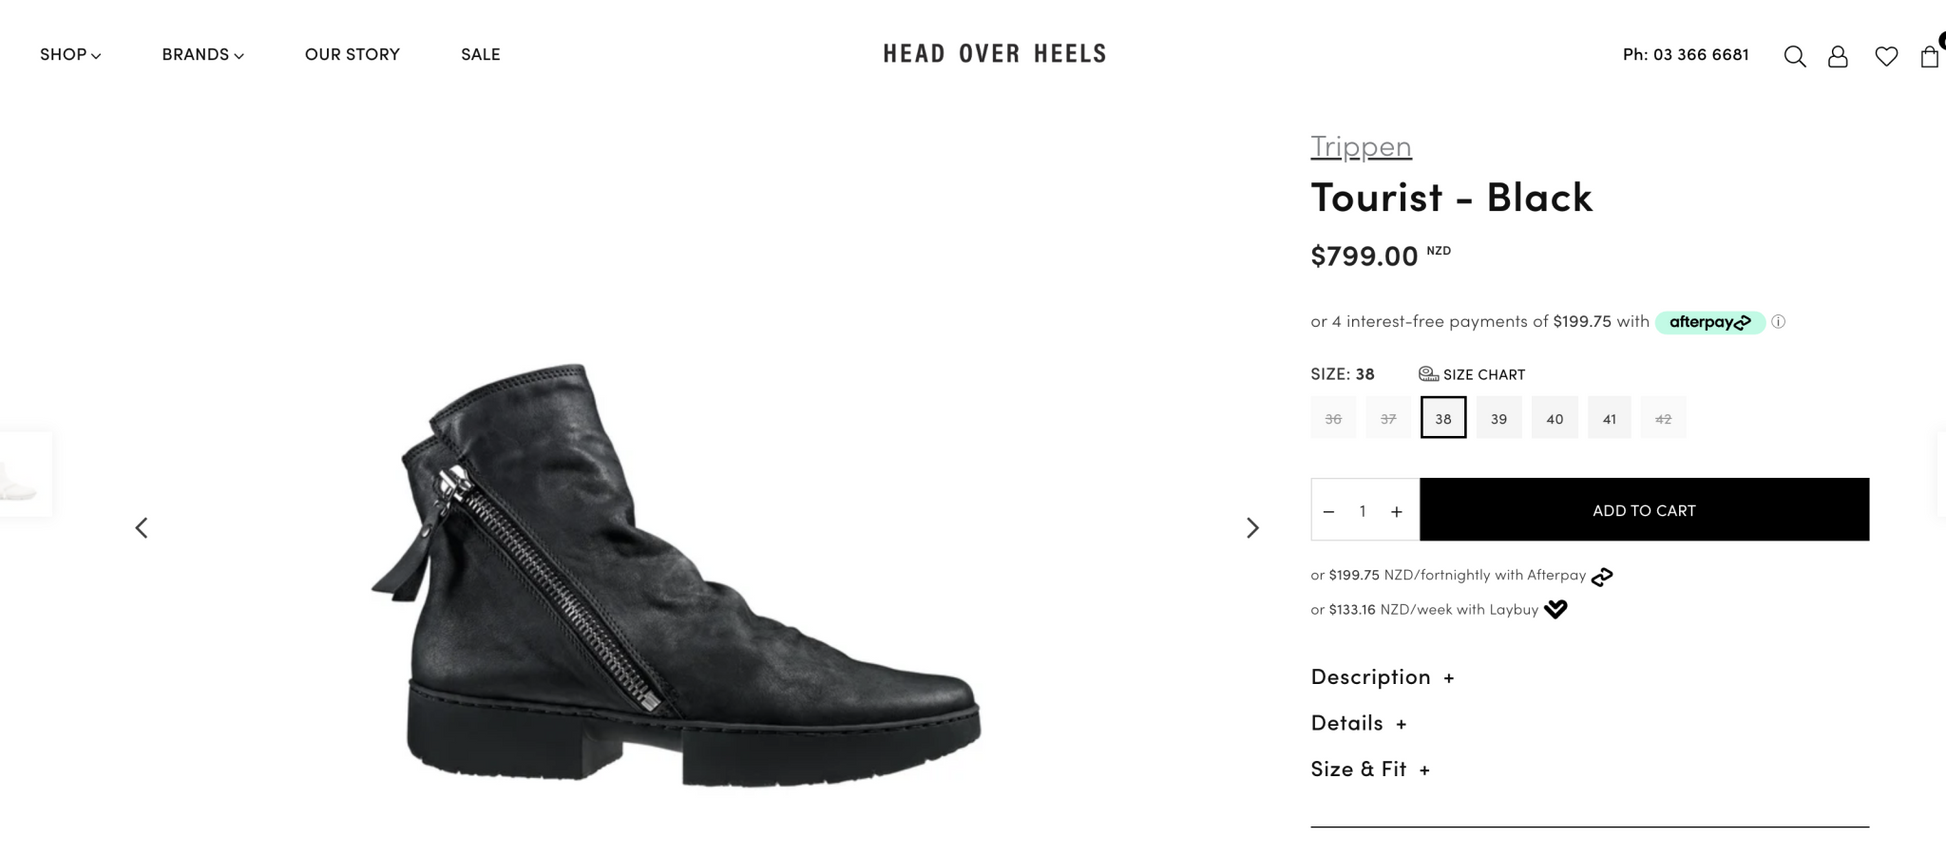Open the Trippen brand link
1946x855 pixels.
pyautogui.click(x=1361, y=146)
